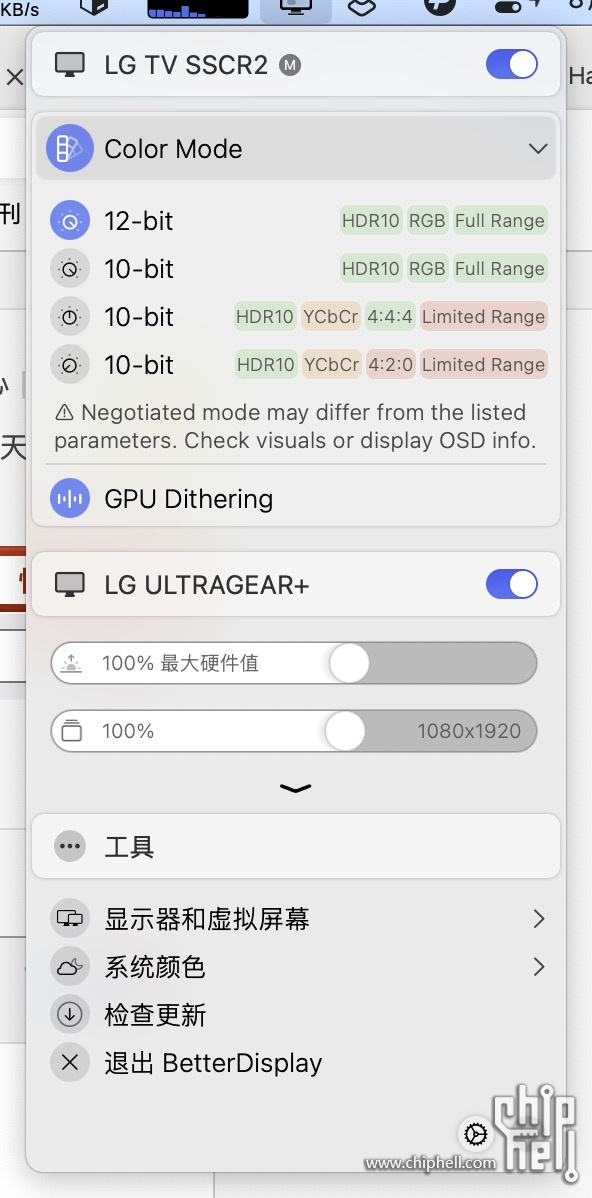Image resolution: width=592 pixels, height=1198 pixels.
Task: Expand more LG ULTRAGEAR+ options chevron
Action: pyautogui.click(x=296, y=788)
